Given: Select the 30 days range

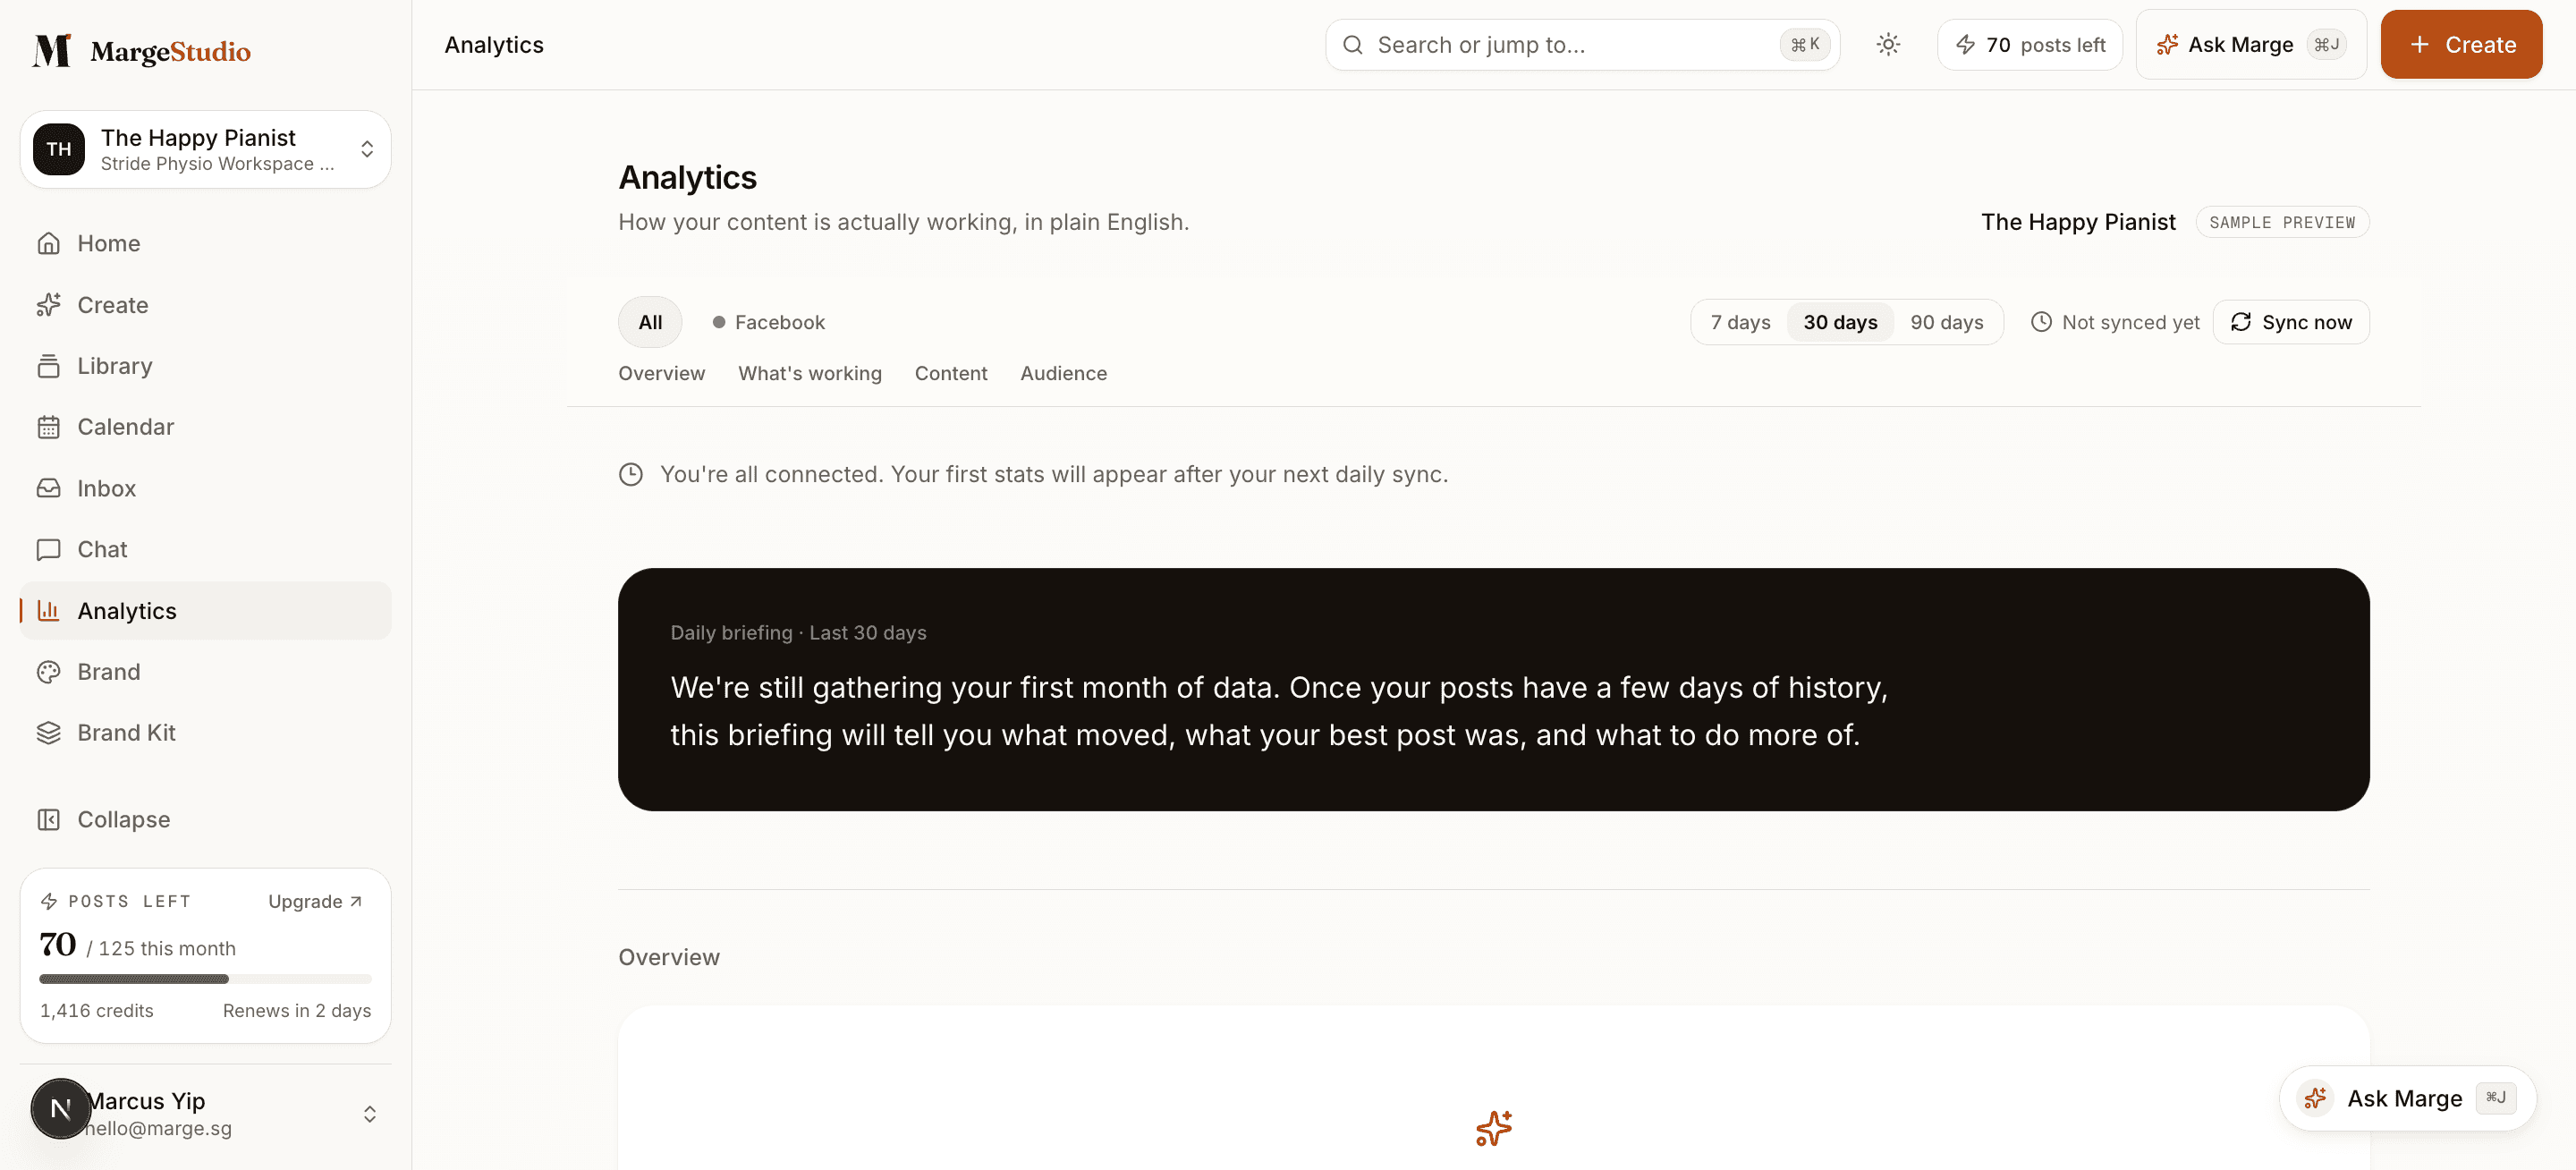Looking at the screenshot, I should (x=1840, y=322).
